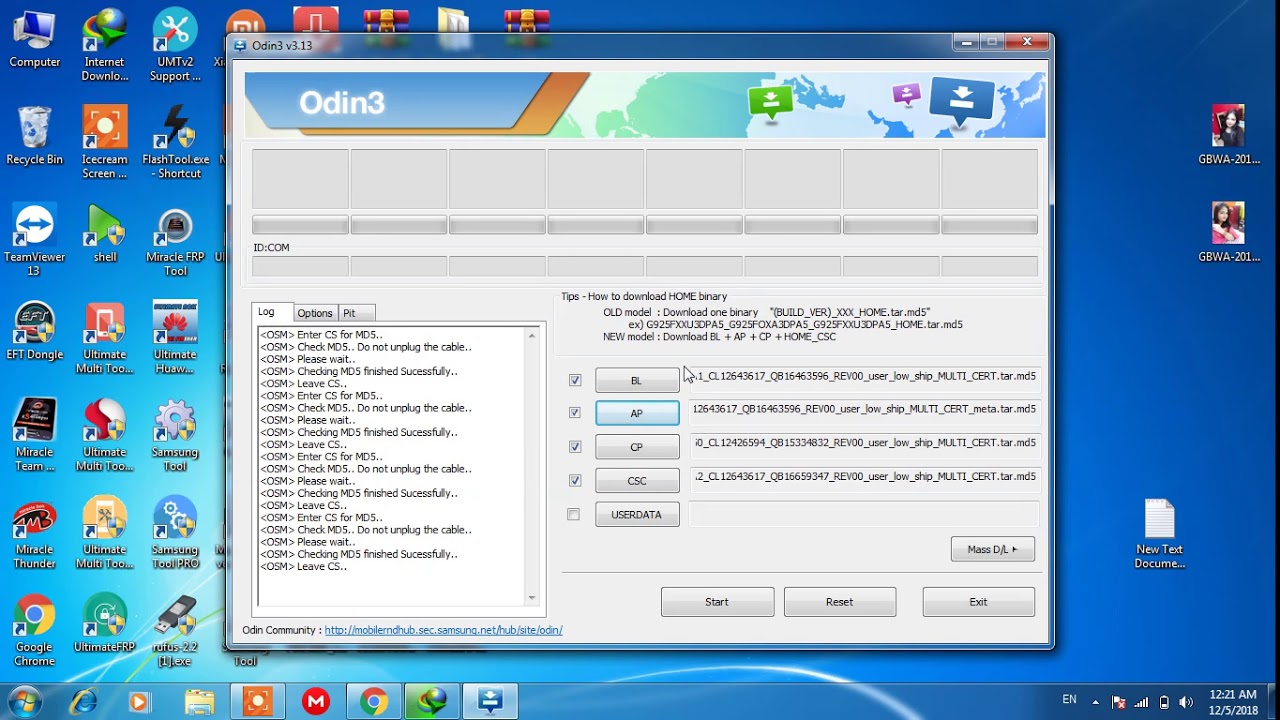
Task: Select the New Text Document desktop file
Action: (x=1160, y=534)
